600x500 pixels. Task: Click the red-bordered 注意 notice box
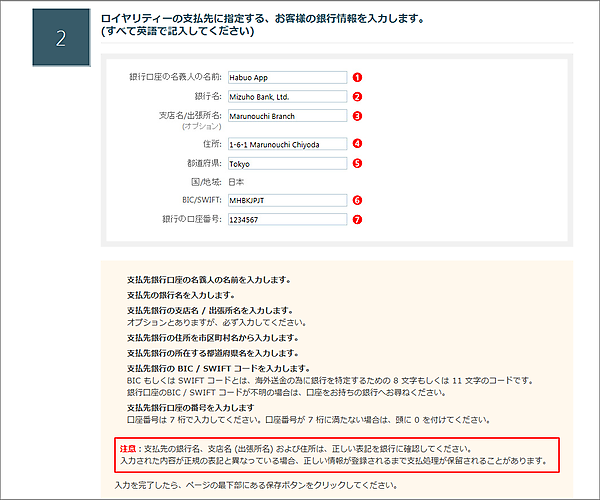pos(335,455)
